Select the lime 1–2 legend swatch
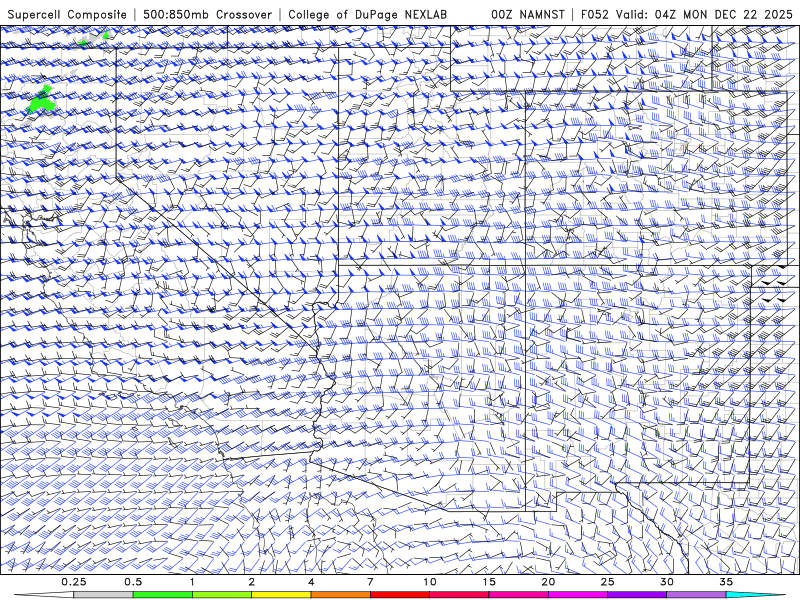The width and height of the screenshot is (800, 600). (222, 595)
